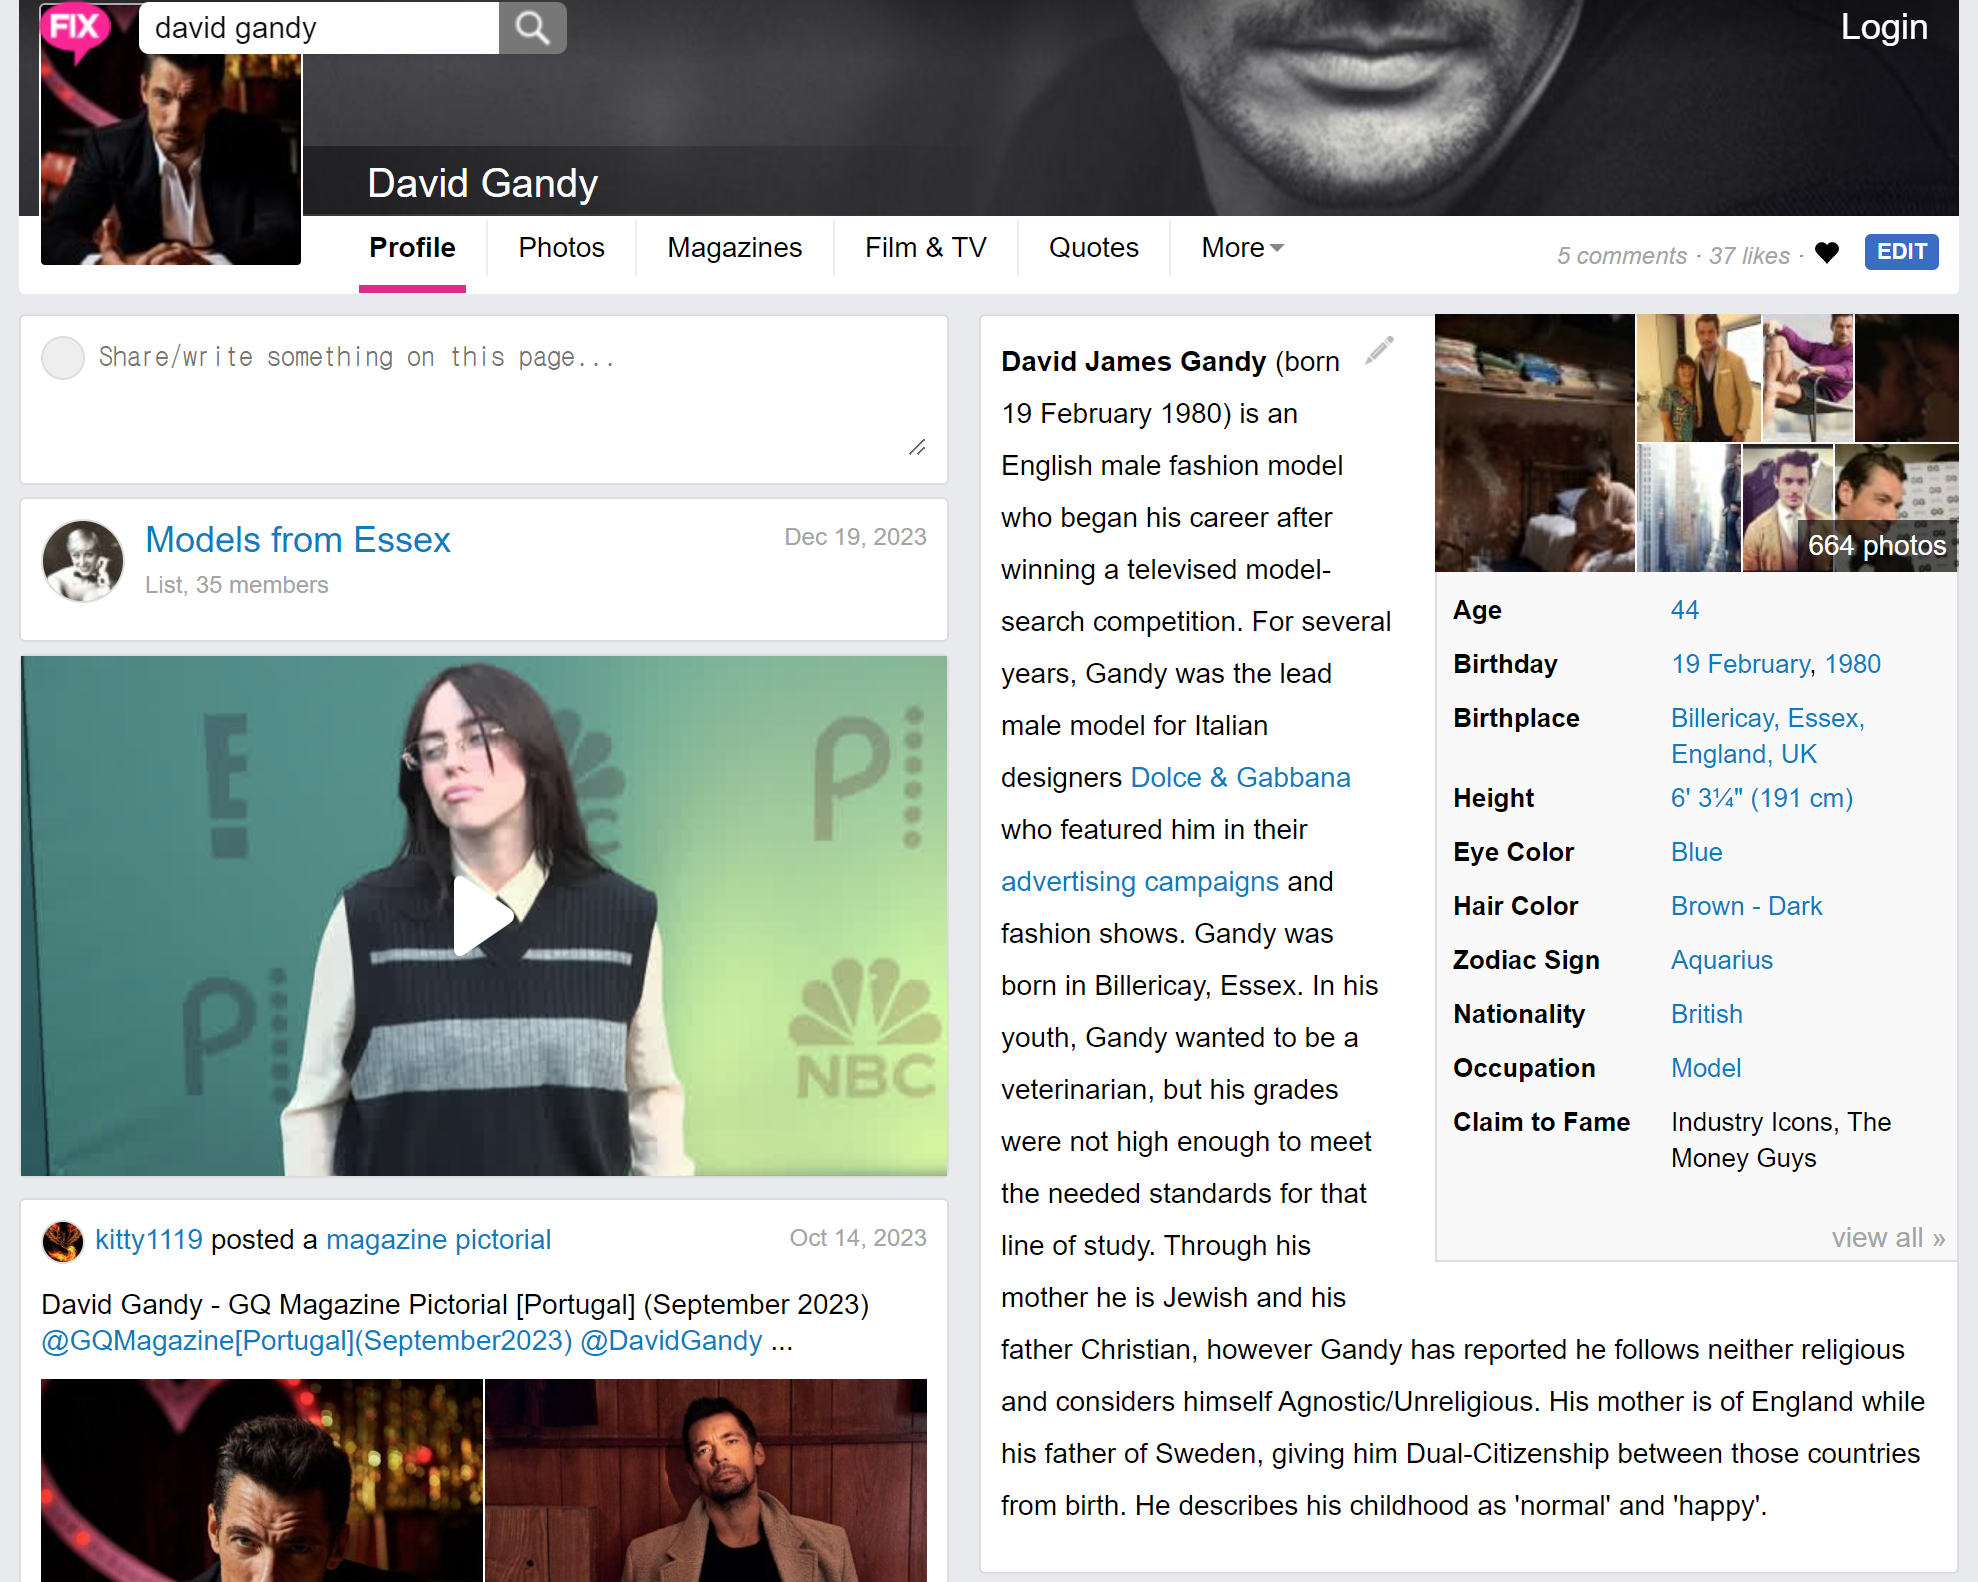Screen dimensions: 1978x1582
Task: Click Models from Essex list avatar
Action: [83, 561]
